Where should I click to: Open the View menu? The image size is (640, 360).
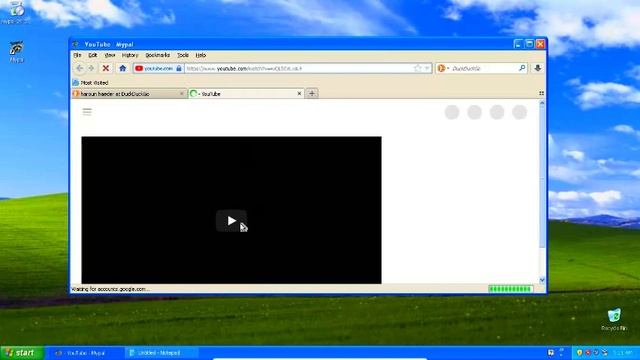click(x=110, y=55)
